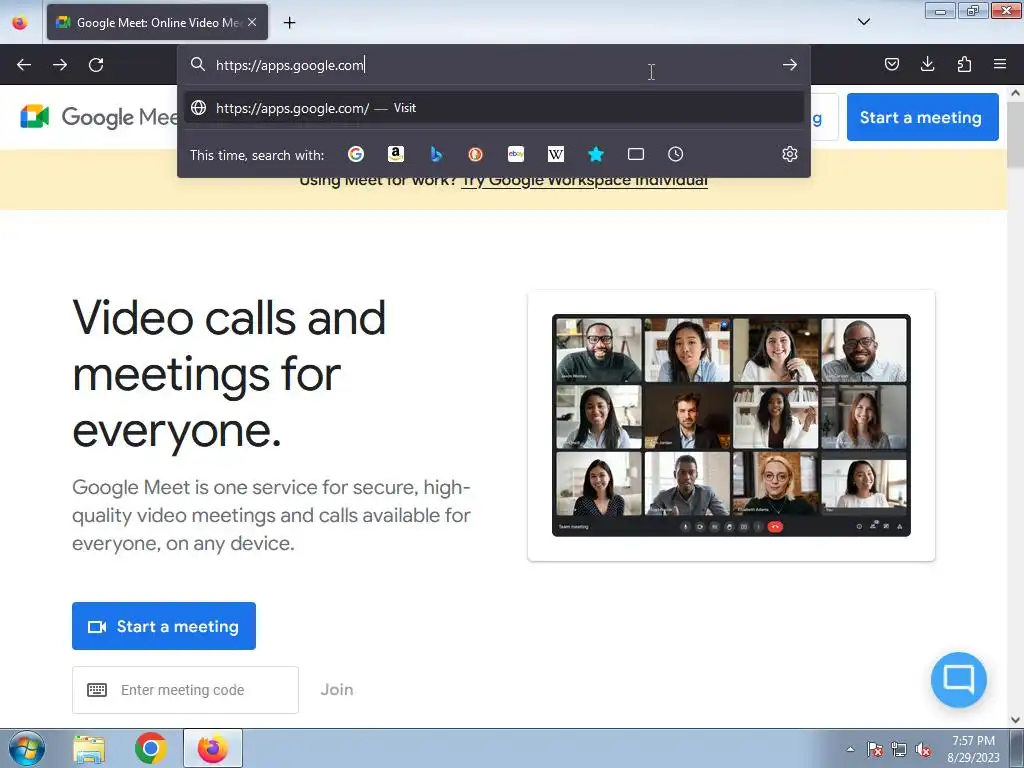Open the Action Center flag icon

(x=875, y=750)
